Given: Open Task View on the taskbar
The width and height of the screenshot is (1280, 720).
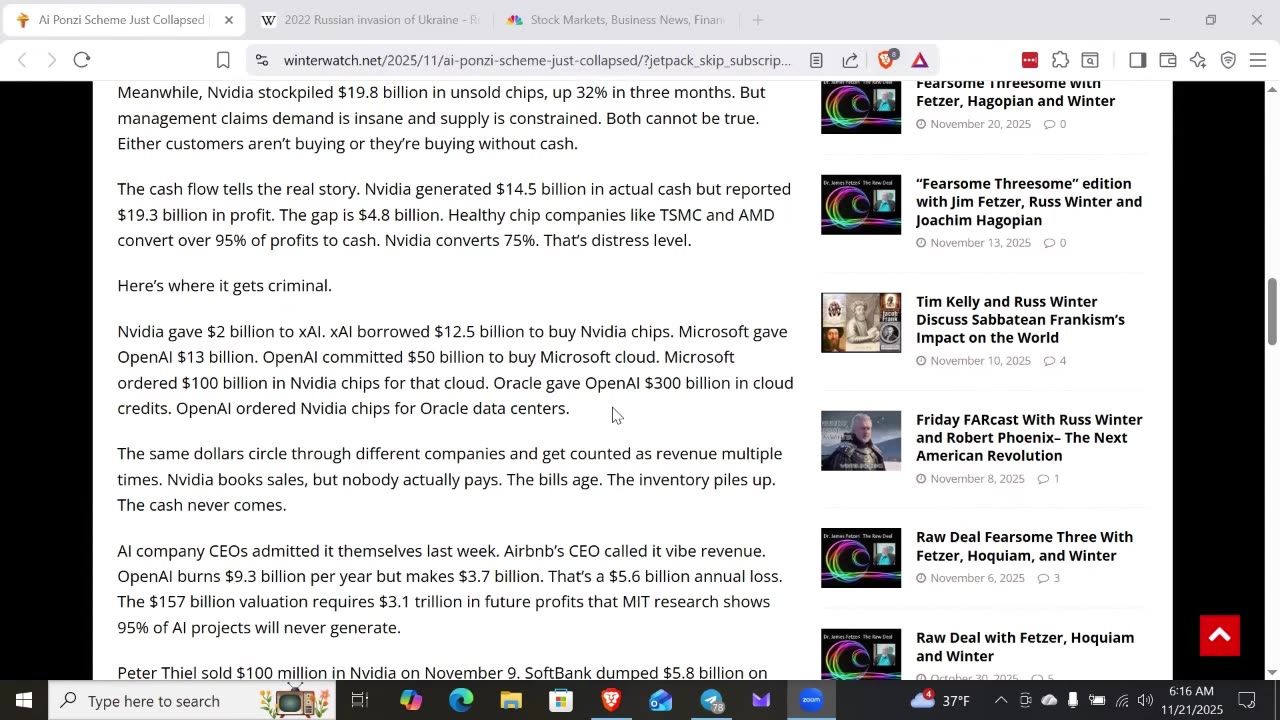Looking at the screenshot, I should [360, 700].
